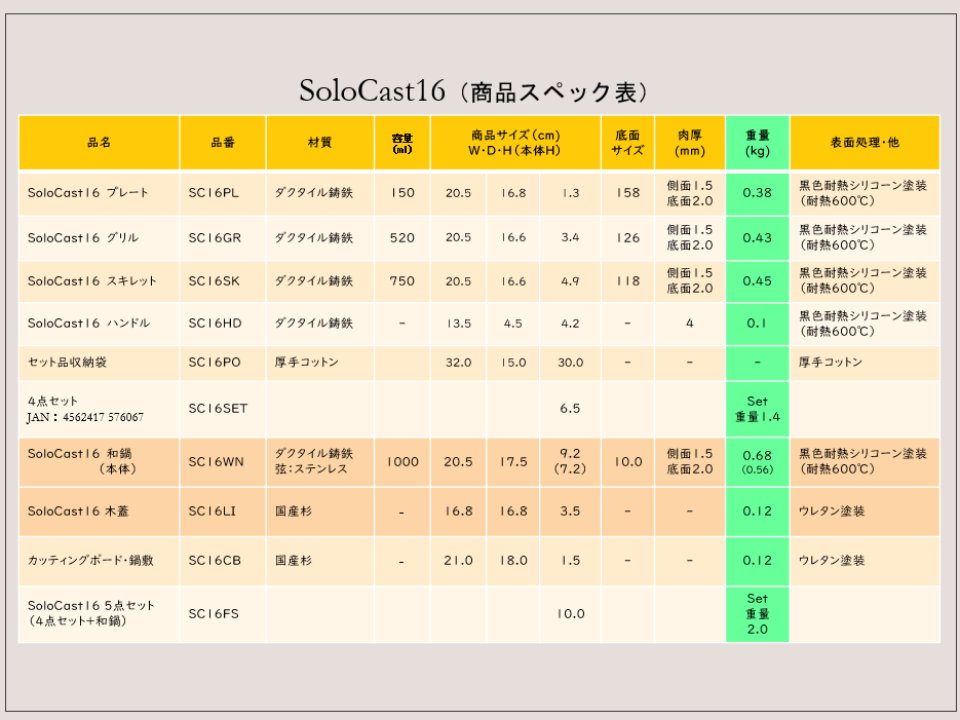The height and width of the screenshot is (720, 960).
Task: Click bottom size value 158
Action: [x=628, y=193]
